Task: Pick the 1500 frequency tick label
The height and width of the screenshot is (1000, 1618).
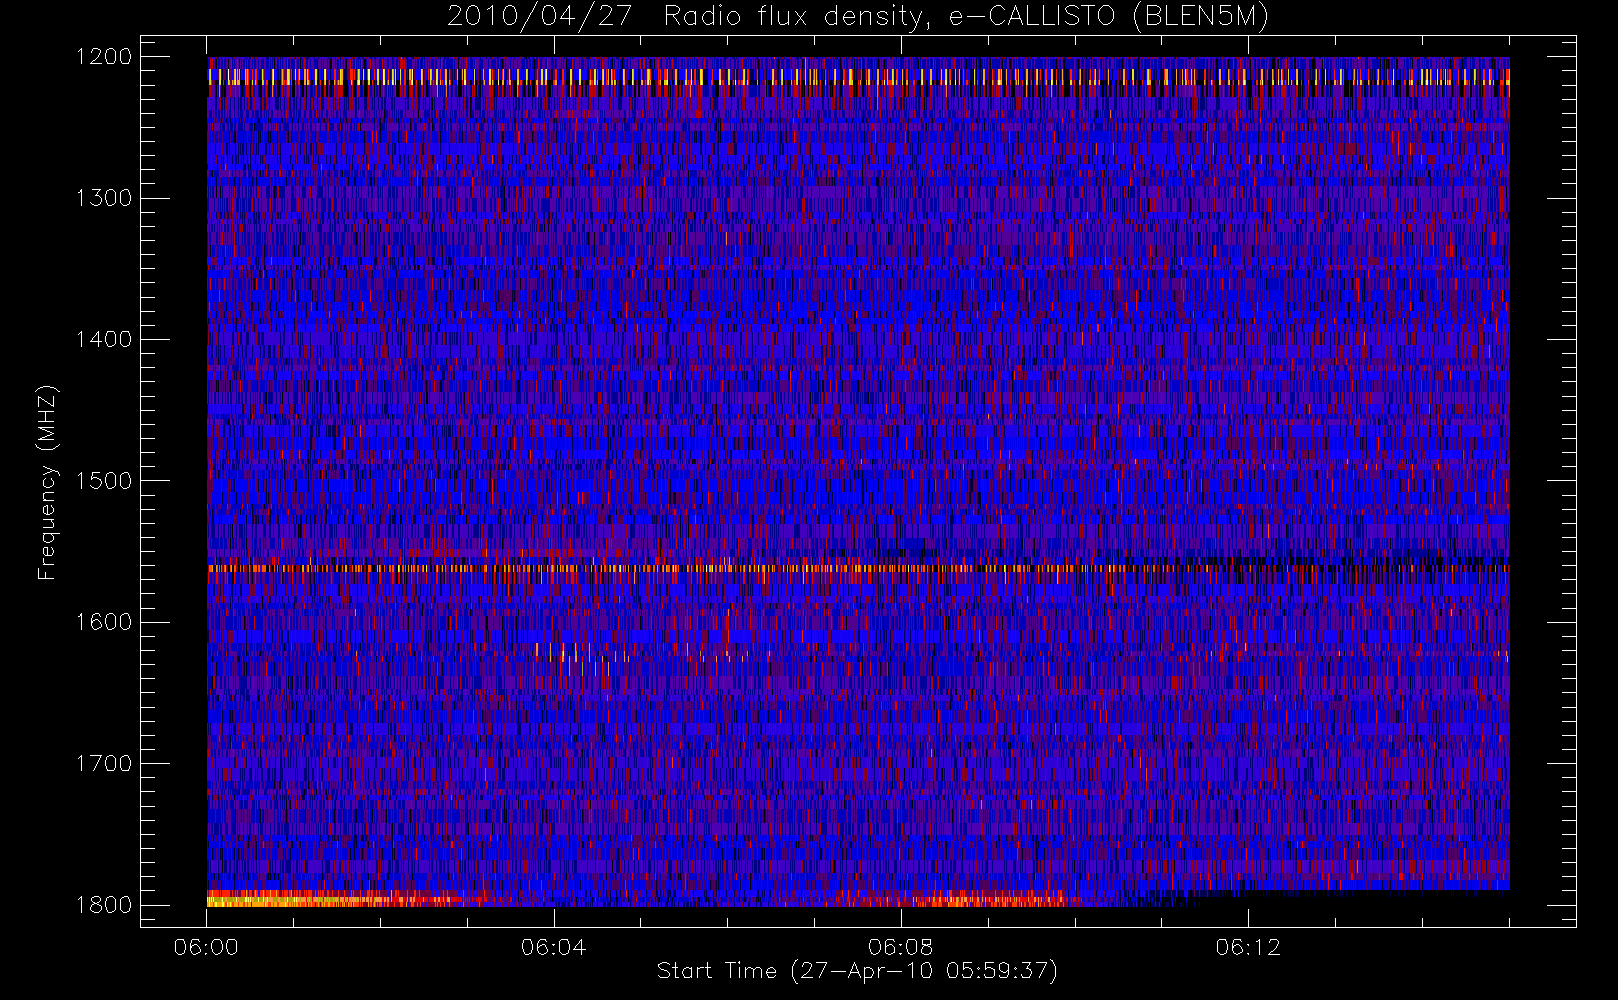Action: point(104,481)
